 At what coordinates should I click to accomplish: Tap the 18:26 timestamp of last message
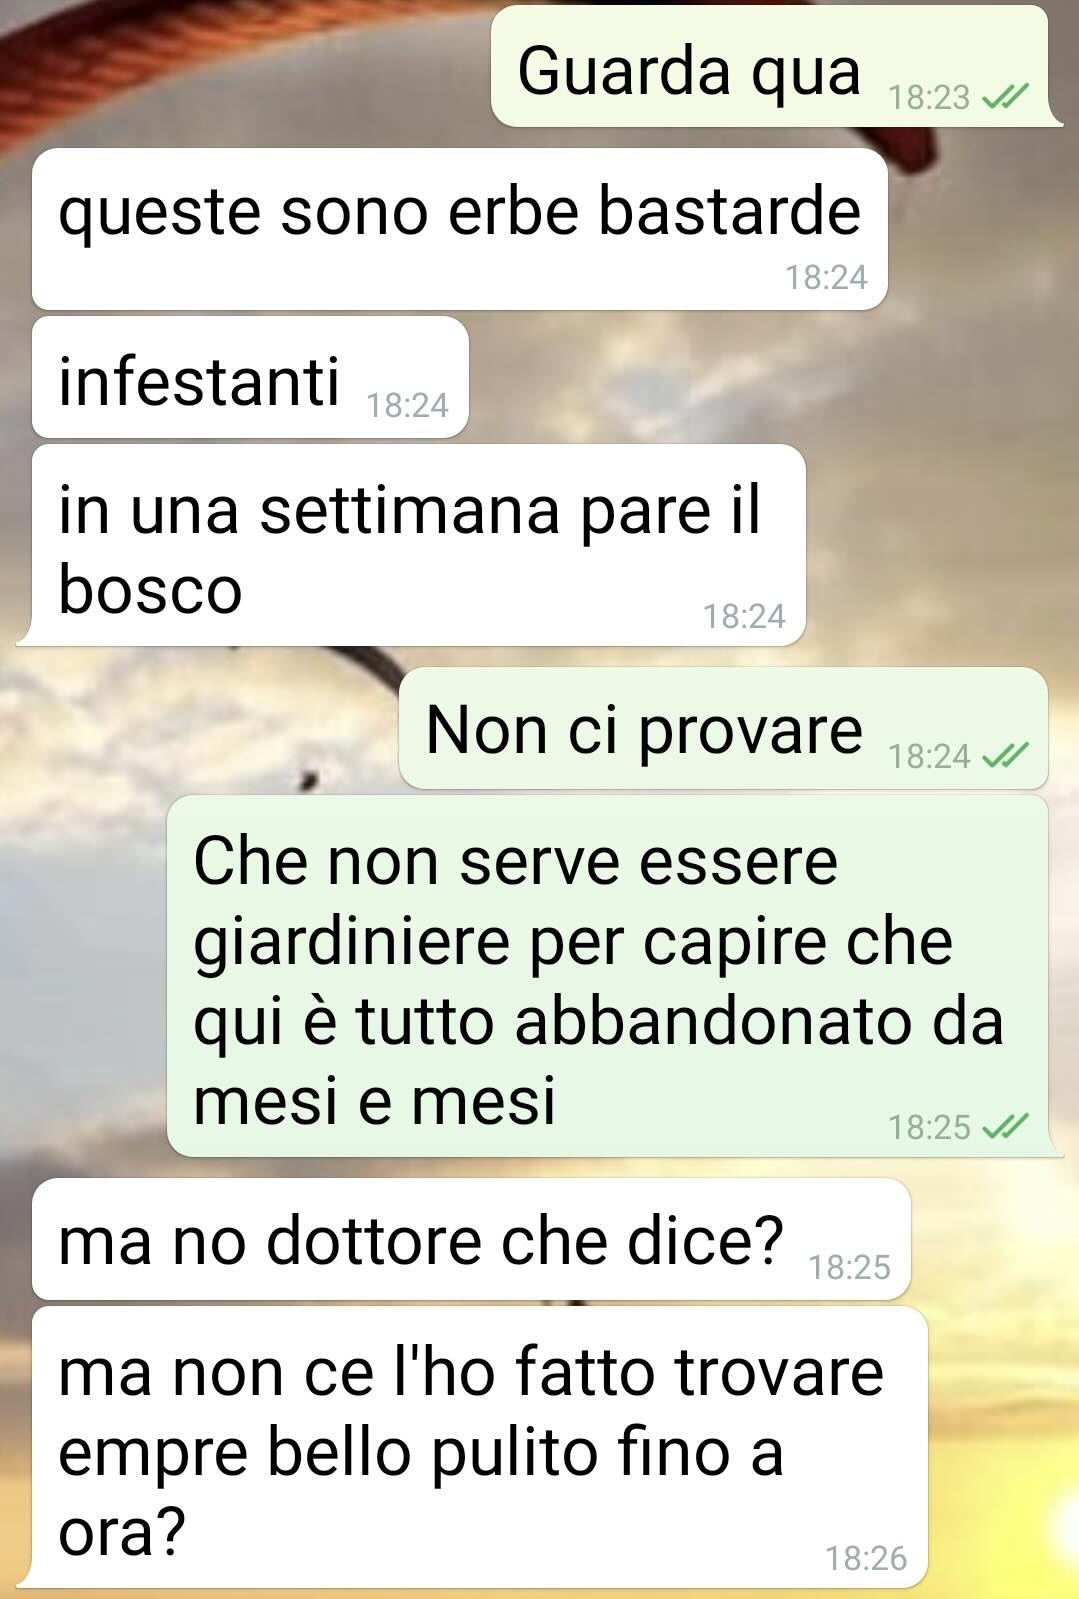tap(866, 1558)
